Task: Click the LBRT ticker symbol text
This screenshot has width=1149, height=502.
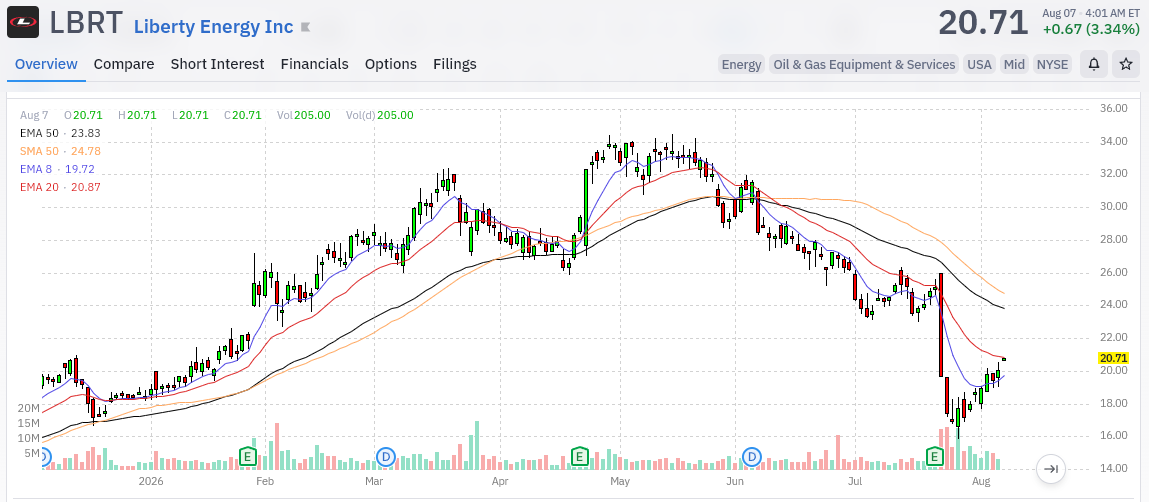Action: click(86, 23)
